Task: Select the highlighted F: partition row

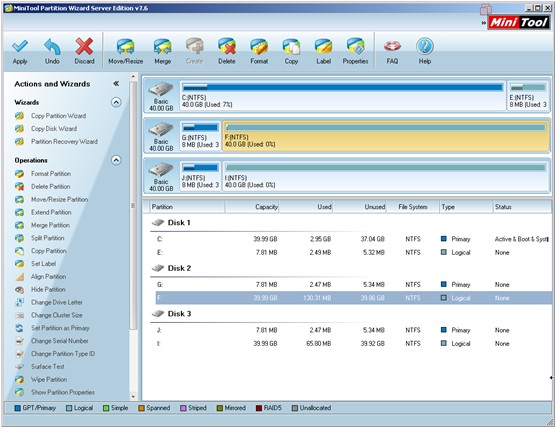Action: pos(353,298)
